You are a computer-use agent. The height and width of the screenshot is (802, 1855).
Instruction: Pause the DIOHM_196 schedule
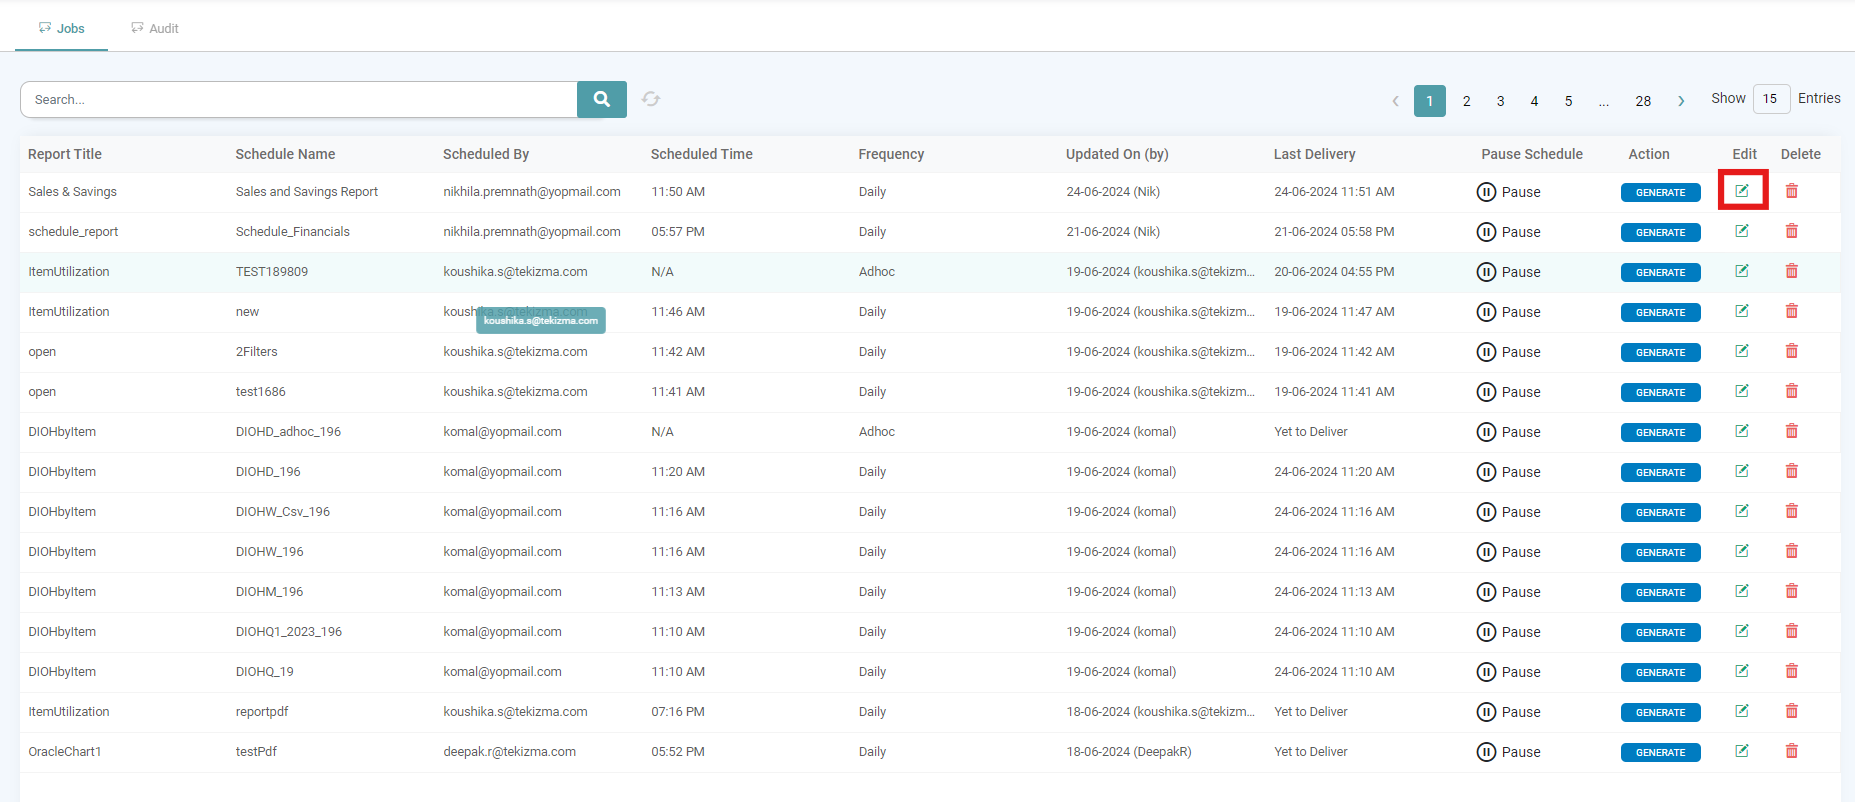(1508, 592)
